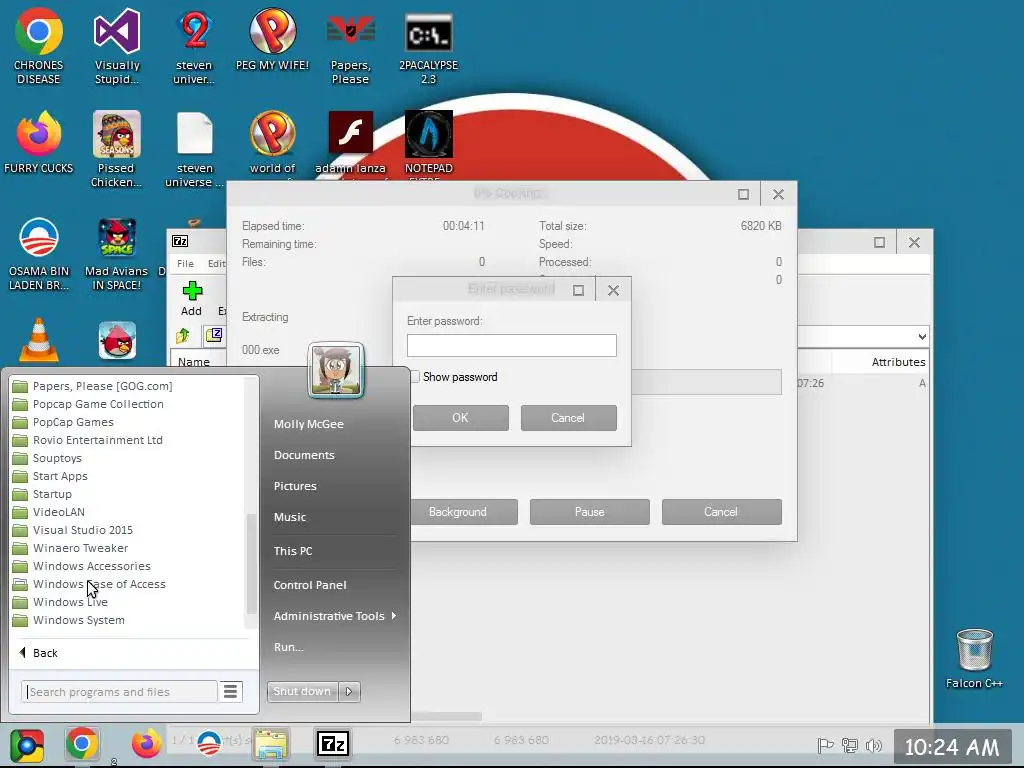Screen dimensions: 1024x768
Task: Open Documents from the Start menu
Action: point(304,455)
